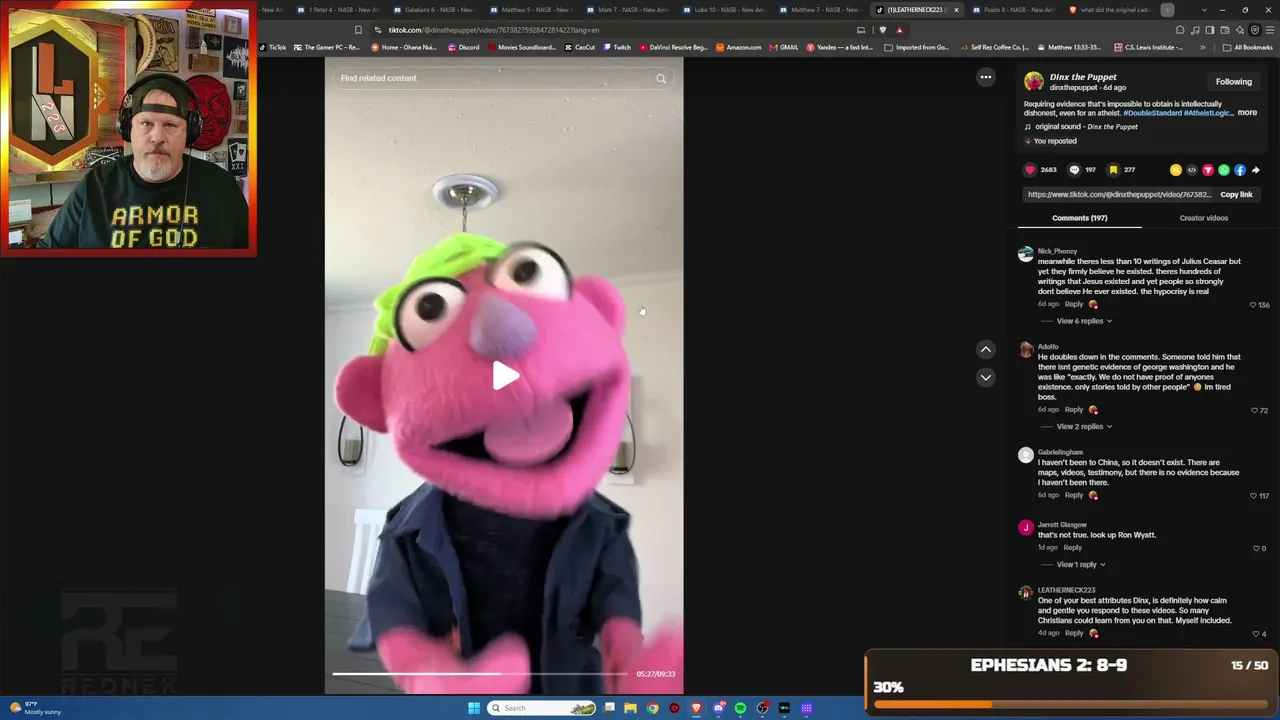Click the Copy link button

click(x=1236, y=194)
